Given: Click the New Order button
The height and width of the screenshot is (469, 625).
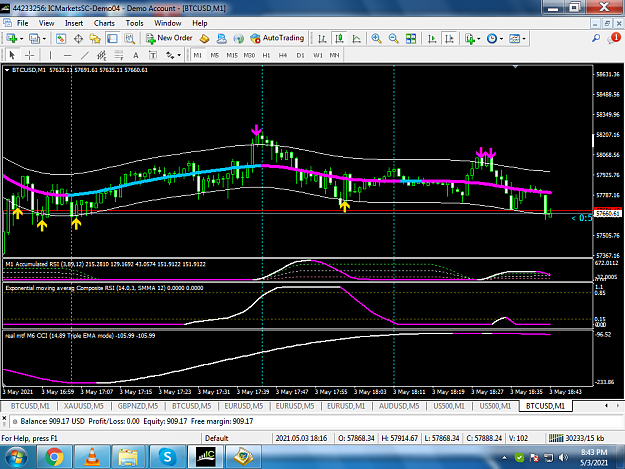Looking at the screenshot, I should 169,38.
